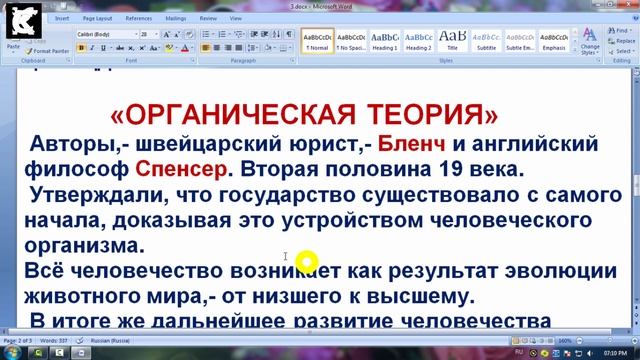Click Format Painter
This screenshot has height=360, width=640.
47,51
